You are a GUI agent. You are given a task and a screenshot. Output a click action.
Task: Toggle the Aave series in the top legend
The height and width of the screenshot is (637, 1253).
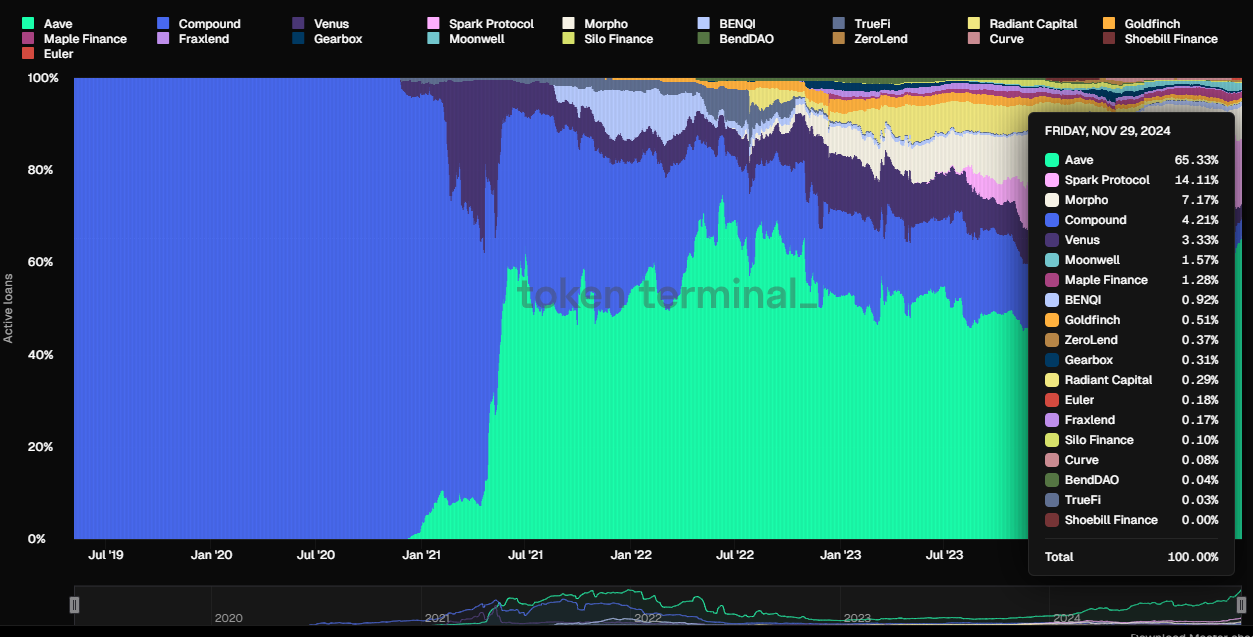pyautogui.click(x=47, y=23)
